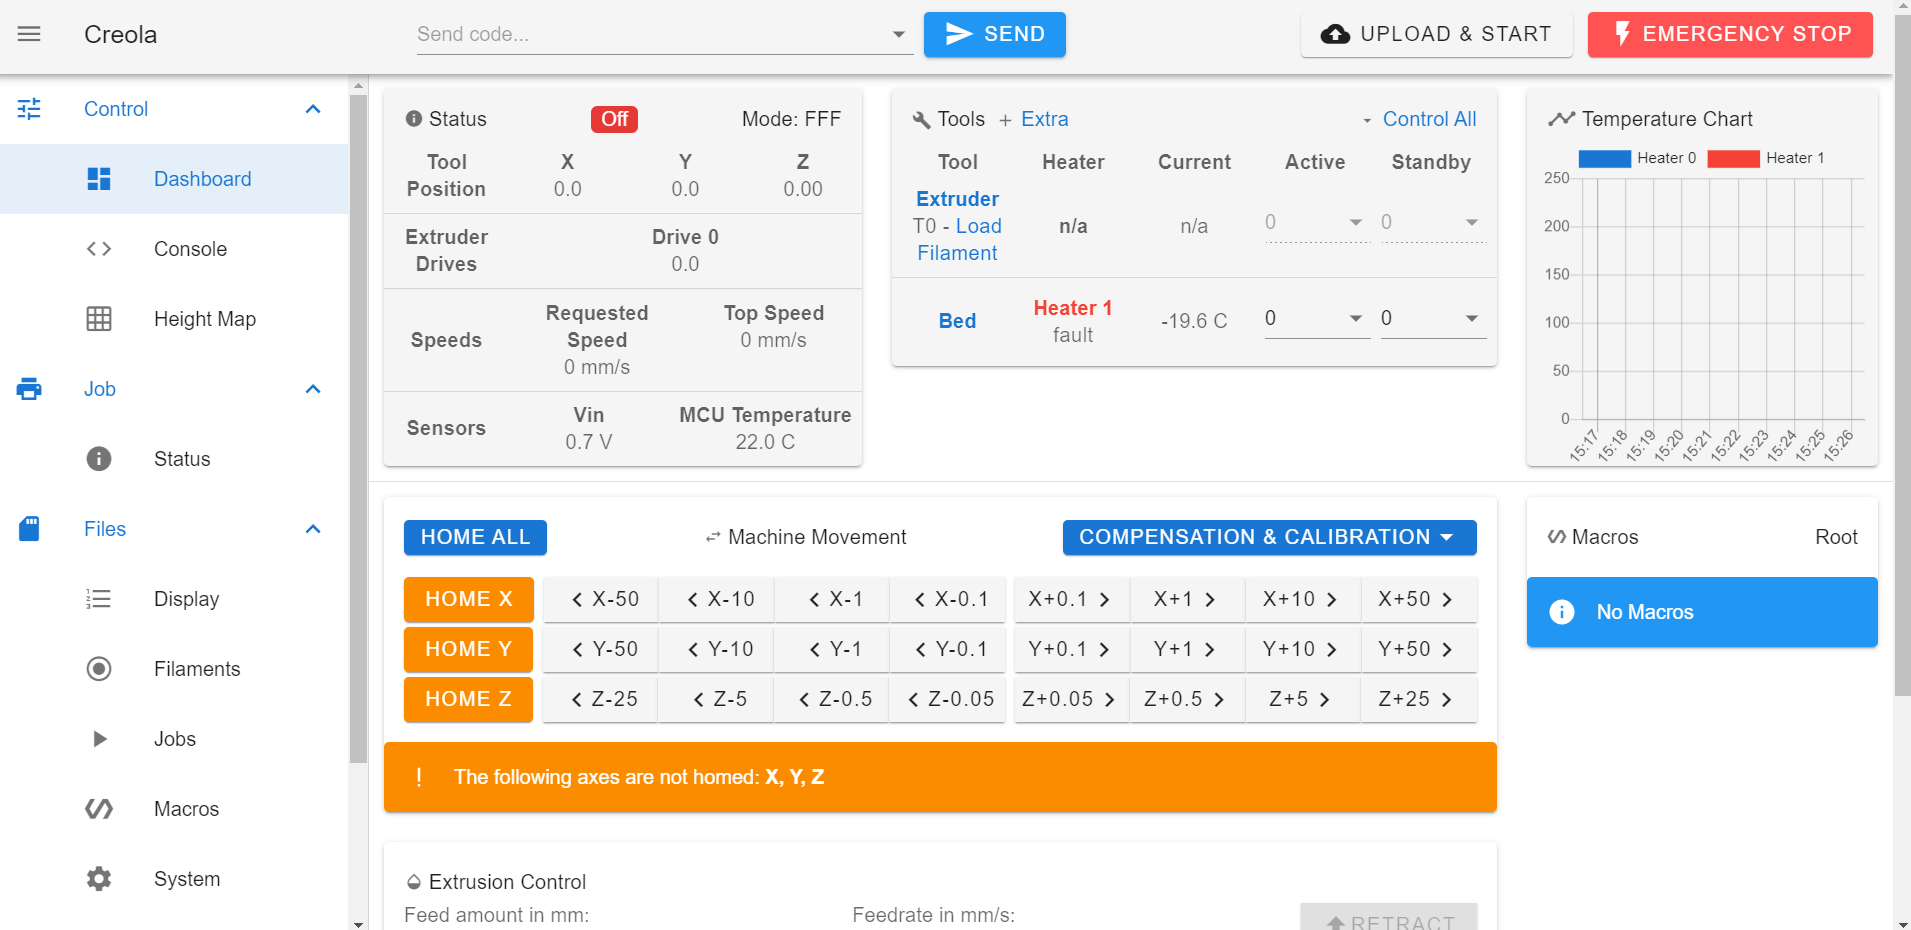Click the Job printer icon
Viewport: 1911px width, 930px height.
click(30, 389)
